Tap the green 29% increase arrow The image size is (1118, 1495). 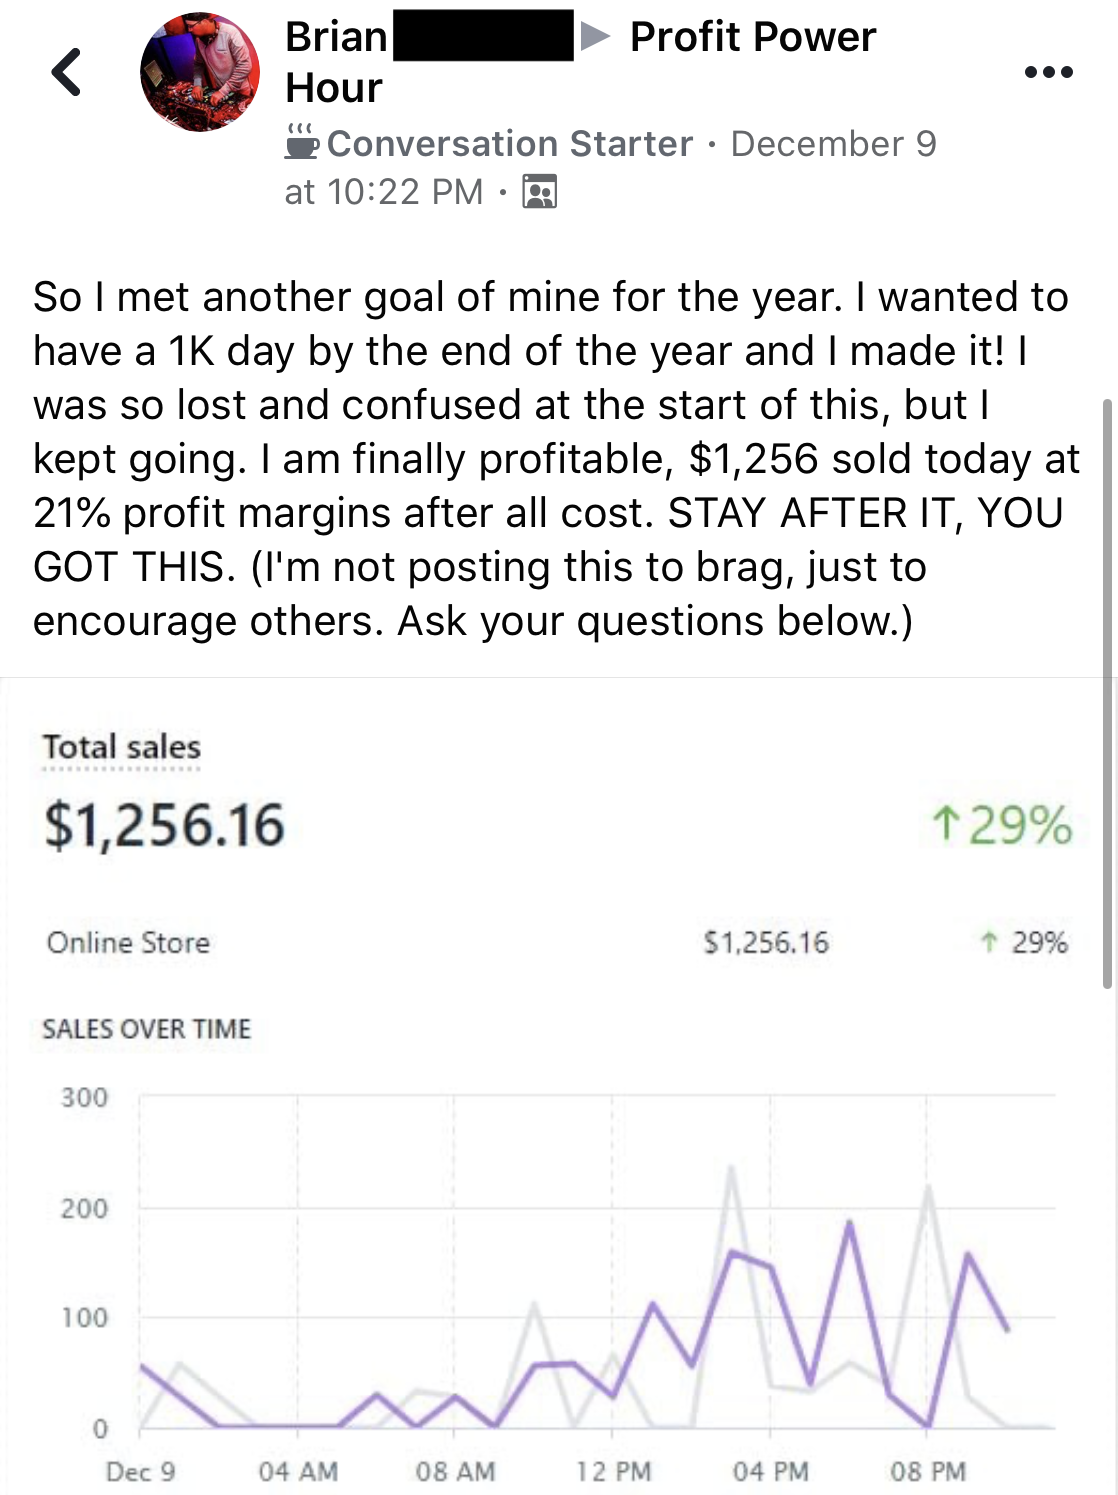pos(945,825)
